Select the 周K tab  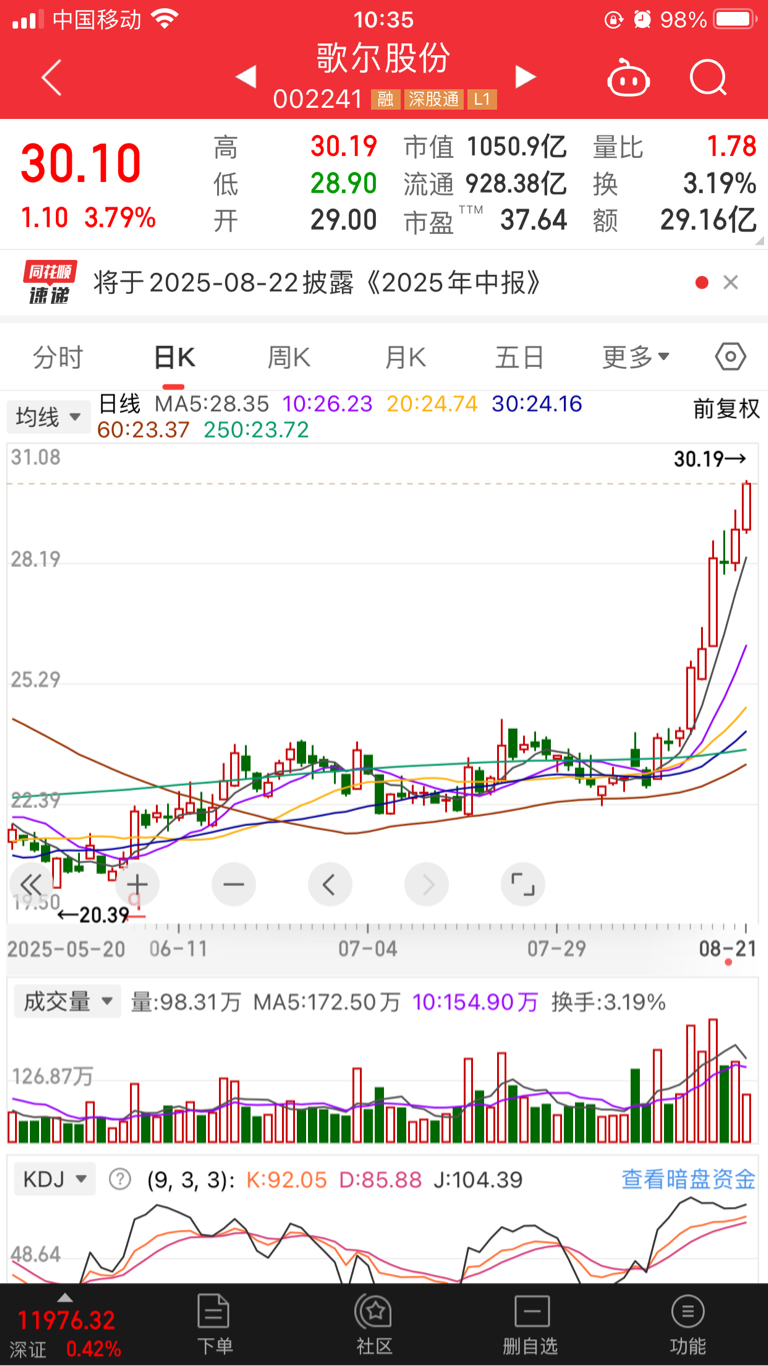[x=289, y=357]
